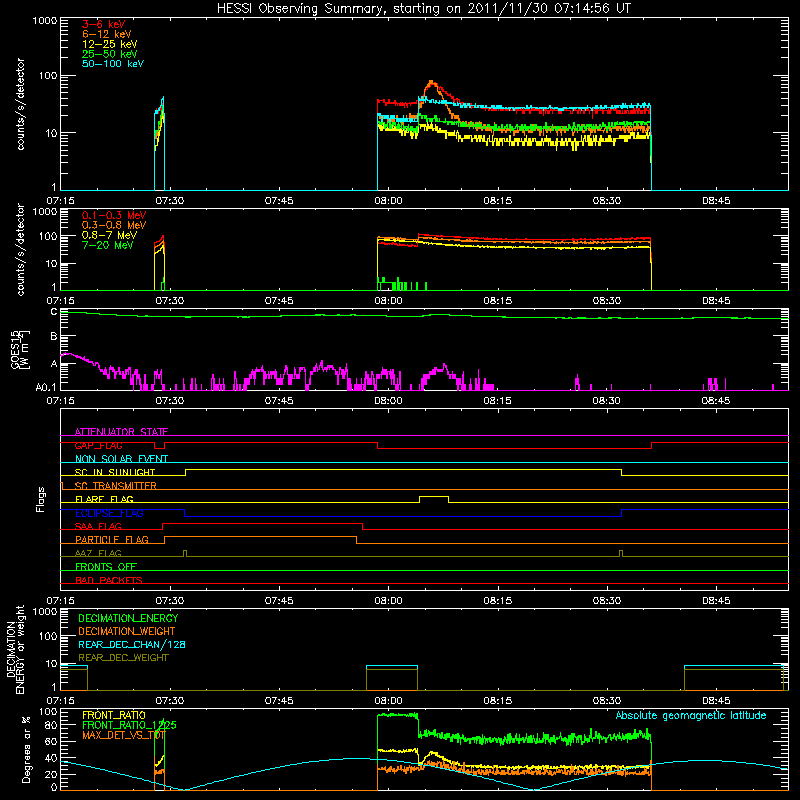Viewport: 800px width, 800px height.
Task: Select the FRONTS_OFF flag label
Action: 106,567
